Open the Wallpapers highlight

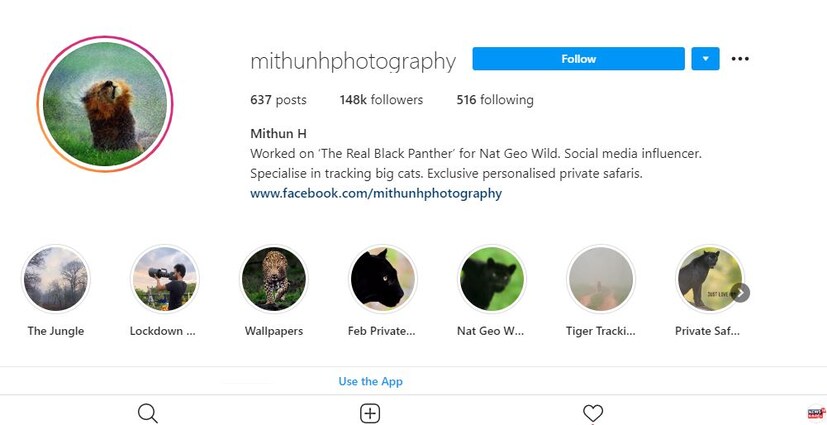click(x=274, y=278)
